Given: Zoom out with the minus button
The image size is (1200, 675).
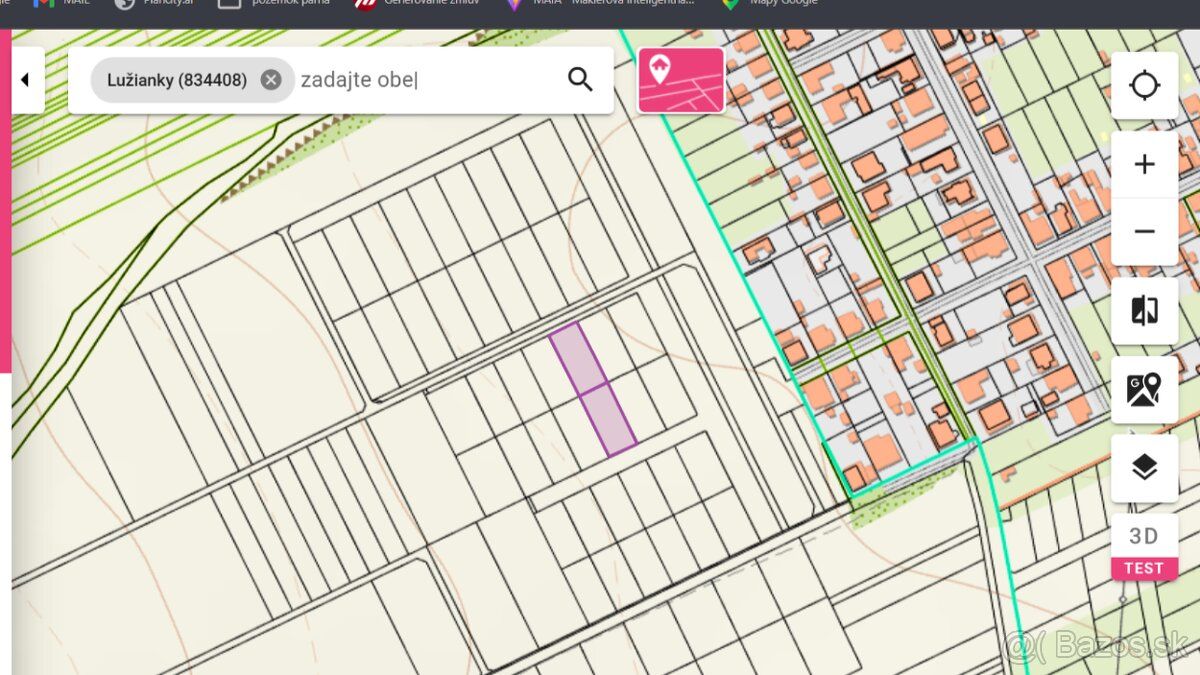Looking at the screenshot, I should [x=1144, y=232].
